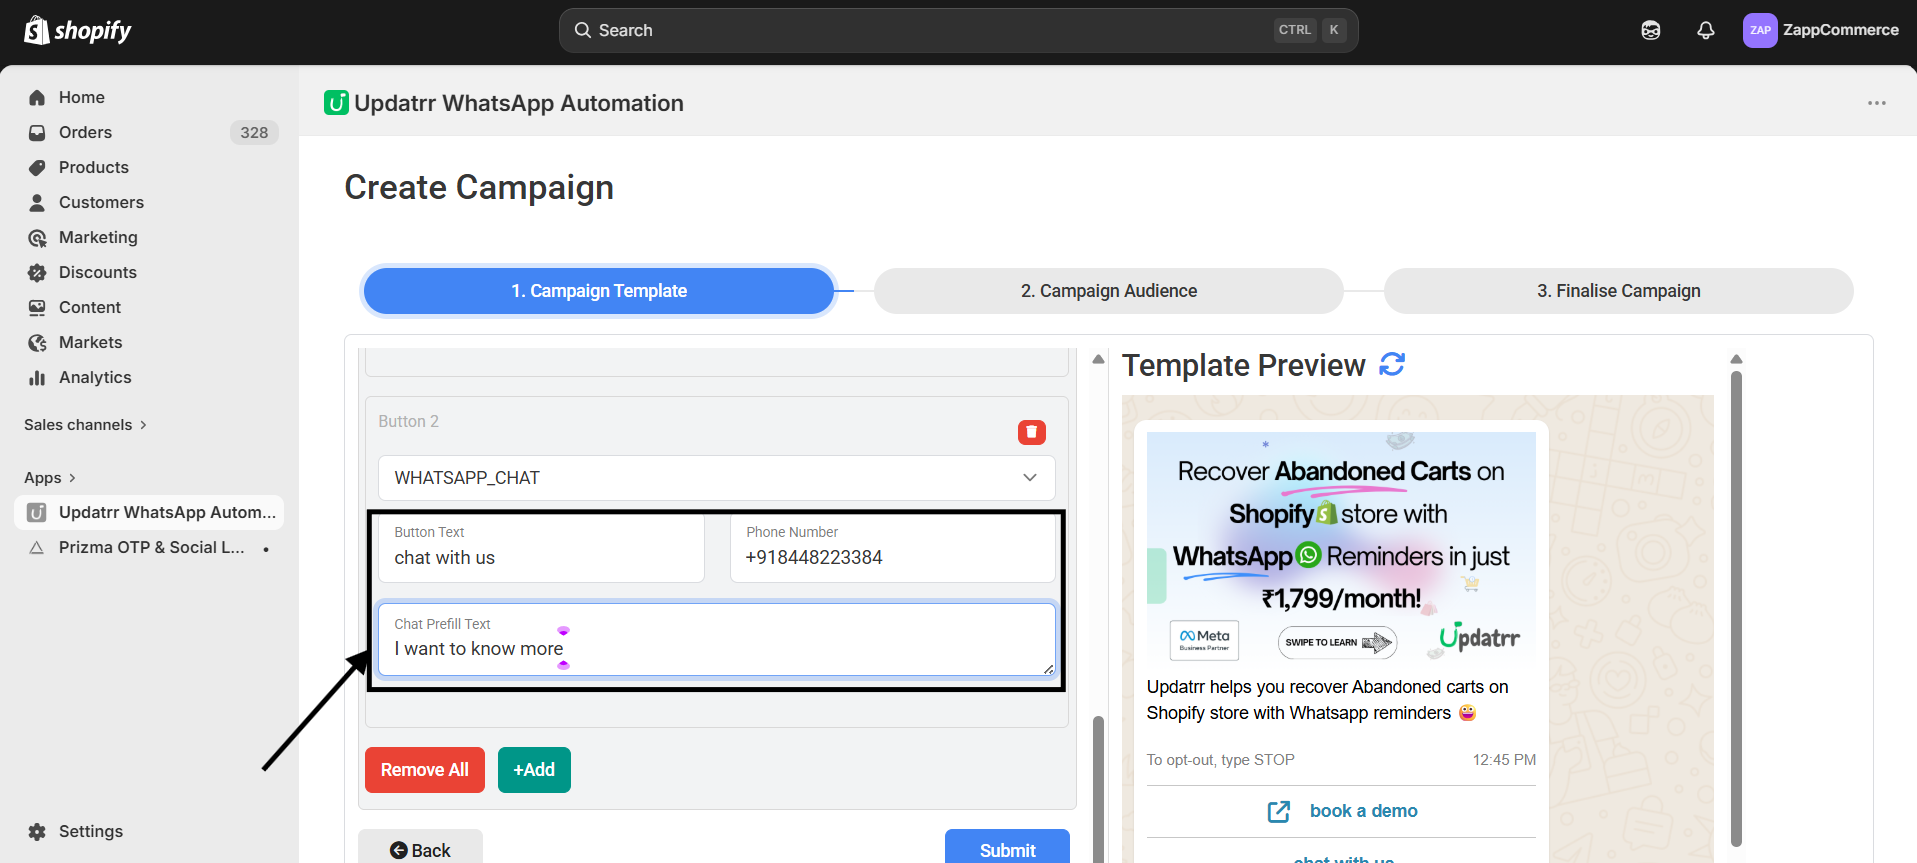Click the Remove All button
Screen dimensions: 1917x863
click(424, 770)
